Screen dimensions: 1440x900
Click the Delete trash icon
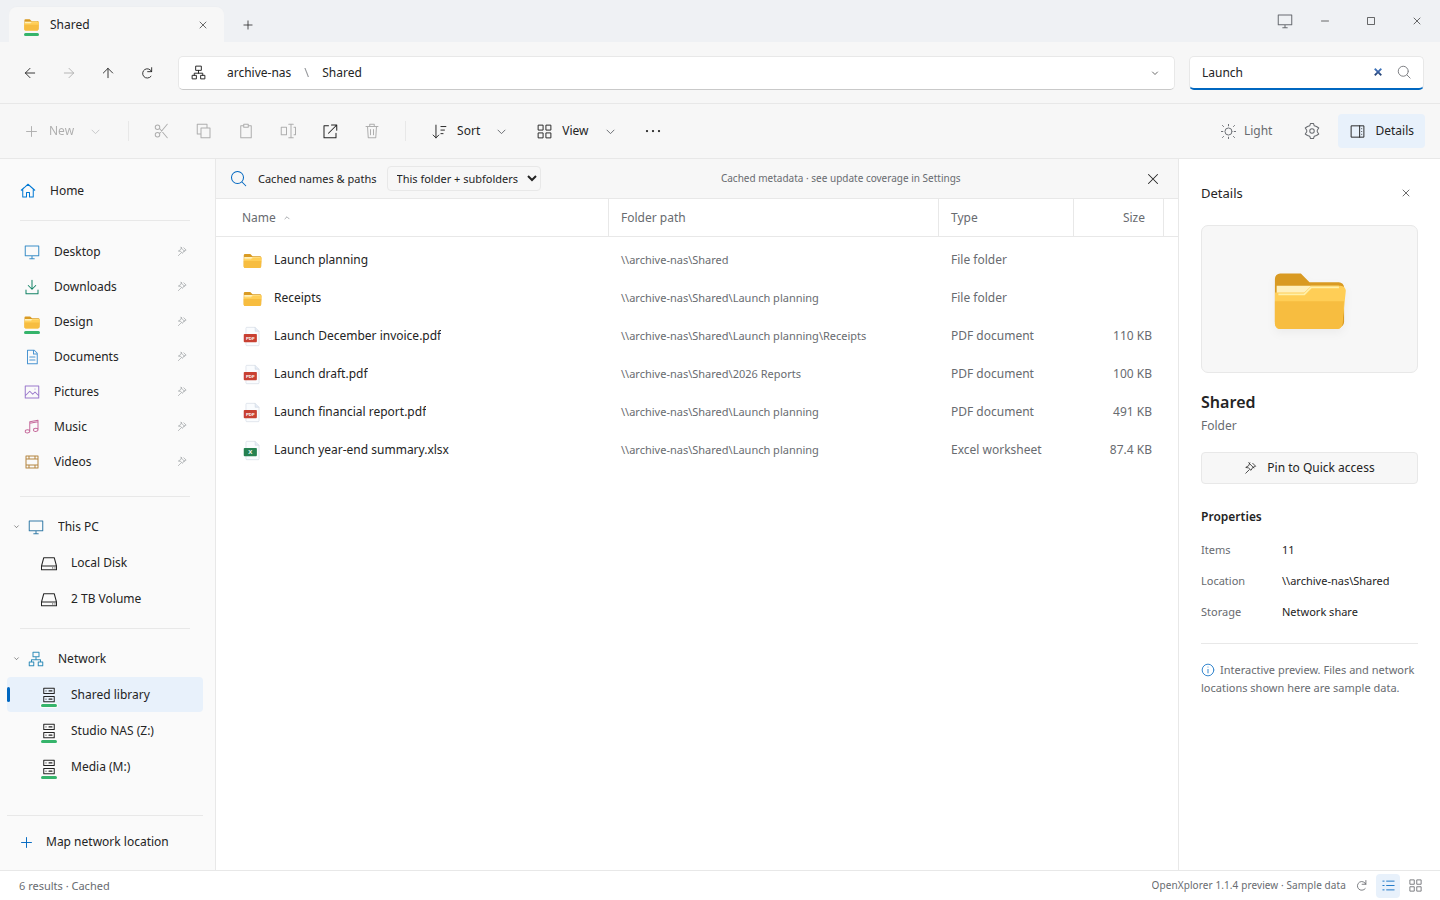click(x=372, y=131)
